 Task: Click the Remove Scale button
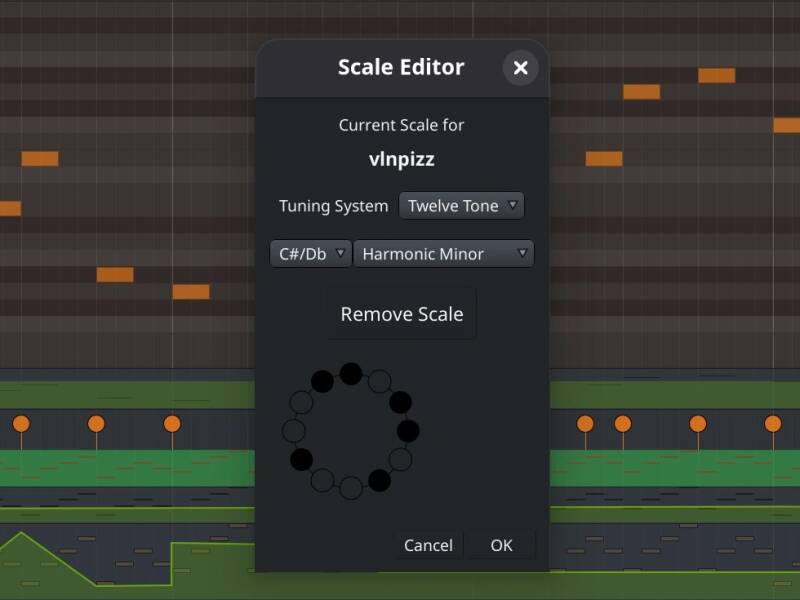(402, 314)
